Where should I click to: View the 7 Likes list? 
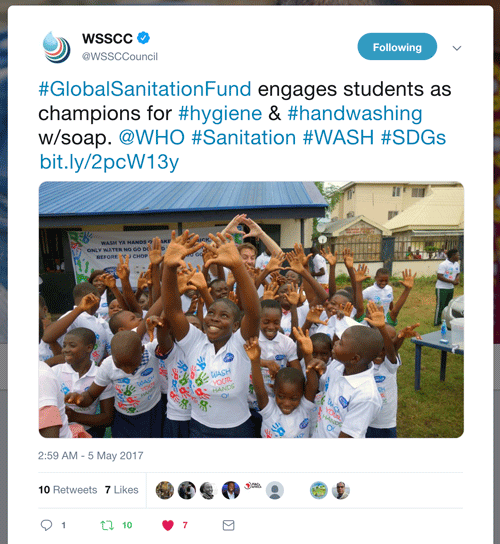tap(121, 490)
